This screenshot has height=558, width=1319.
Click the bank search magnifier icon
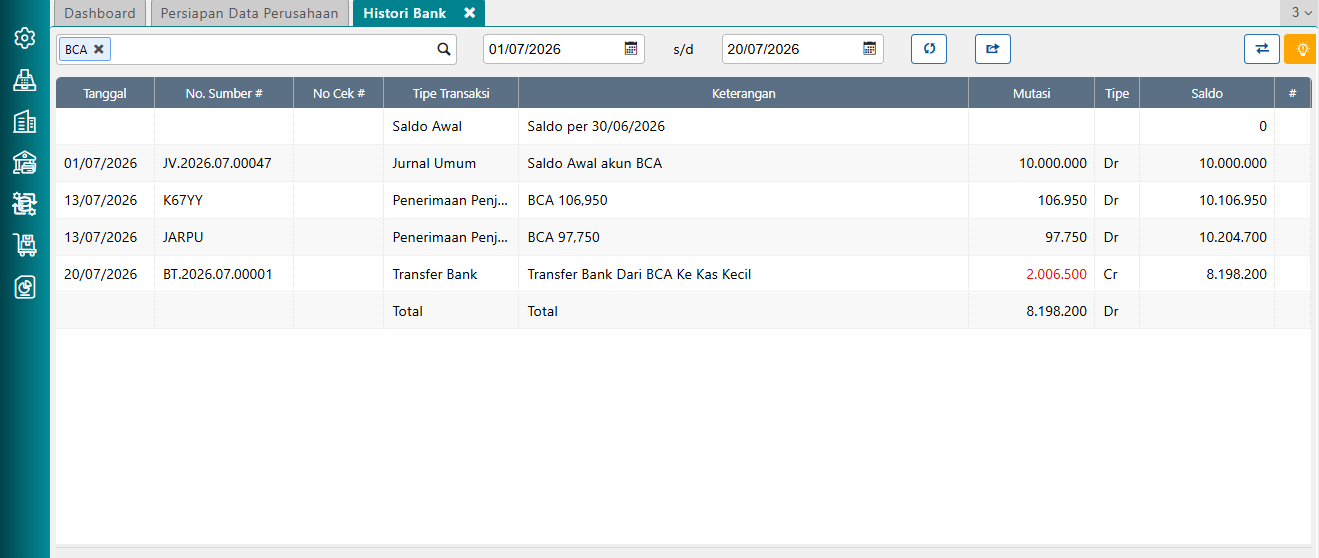tap(444, 49)
